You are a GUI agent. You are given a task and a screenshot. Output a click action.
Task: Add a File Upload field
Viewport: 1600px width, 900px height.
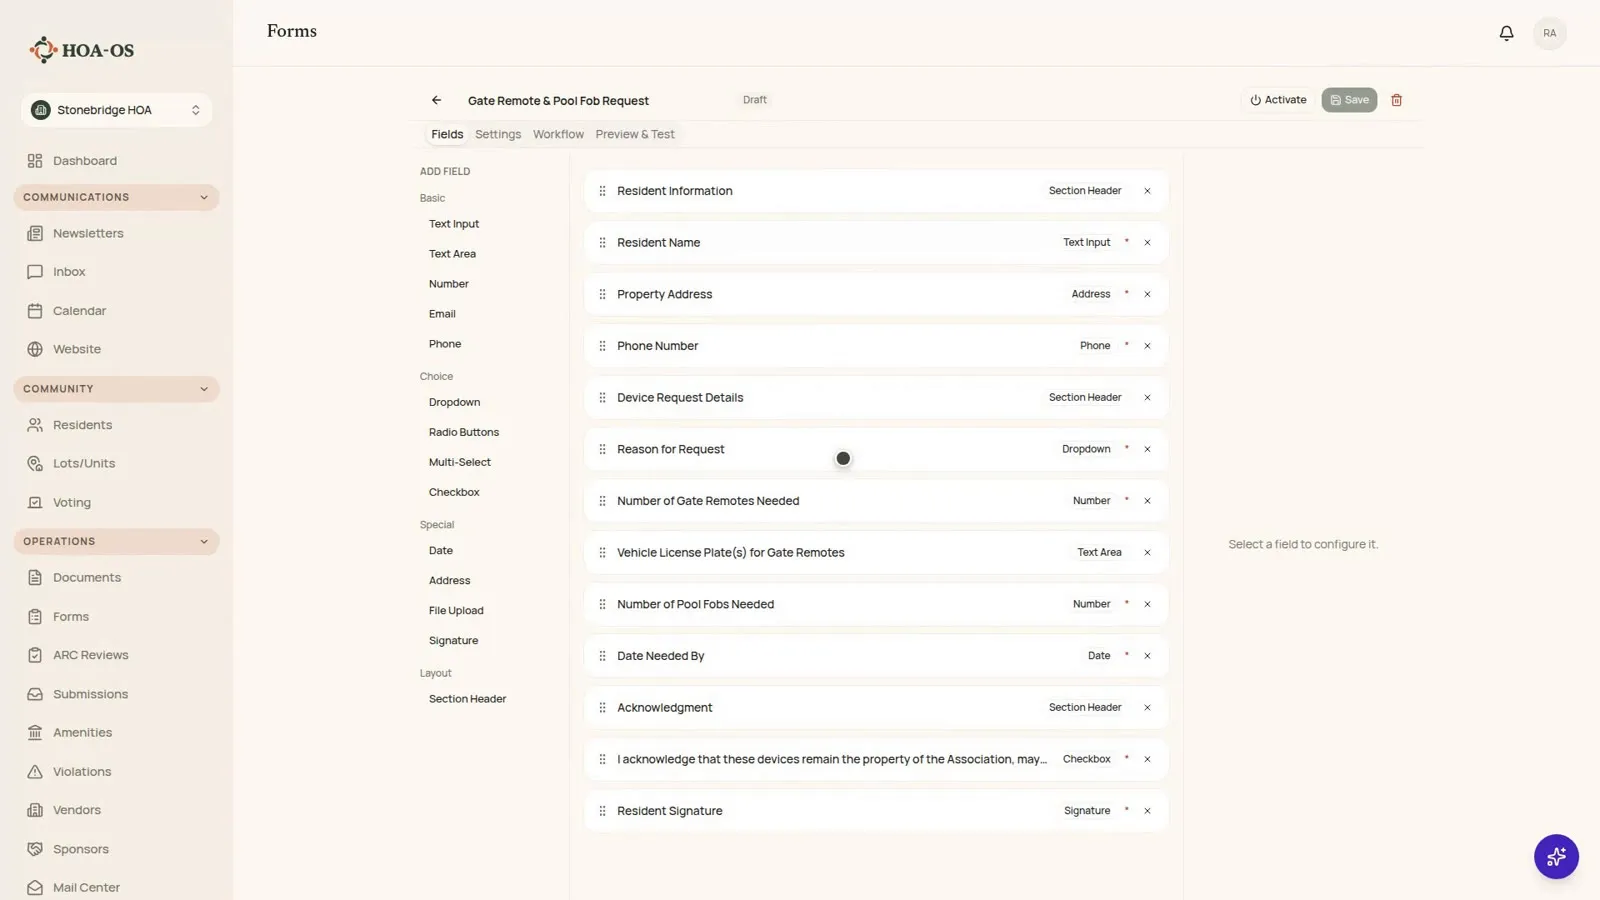pyautogui.click(x=456, y=611)
